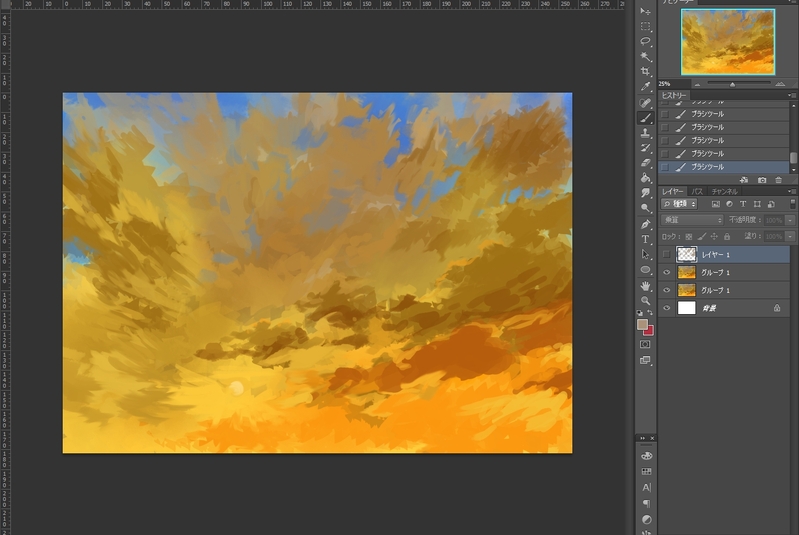Screen dimensions: 799x535
Task: Reset to default foreground and background colors
Action: click(x=640, y=312)
